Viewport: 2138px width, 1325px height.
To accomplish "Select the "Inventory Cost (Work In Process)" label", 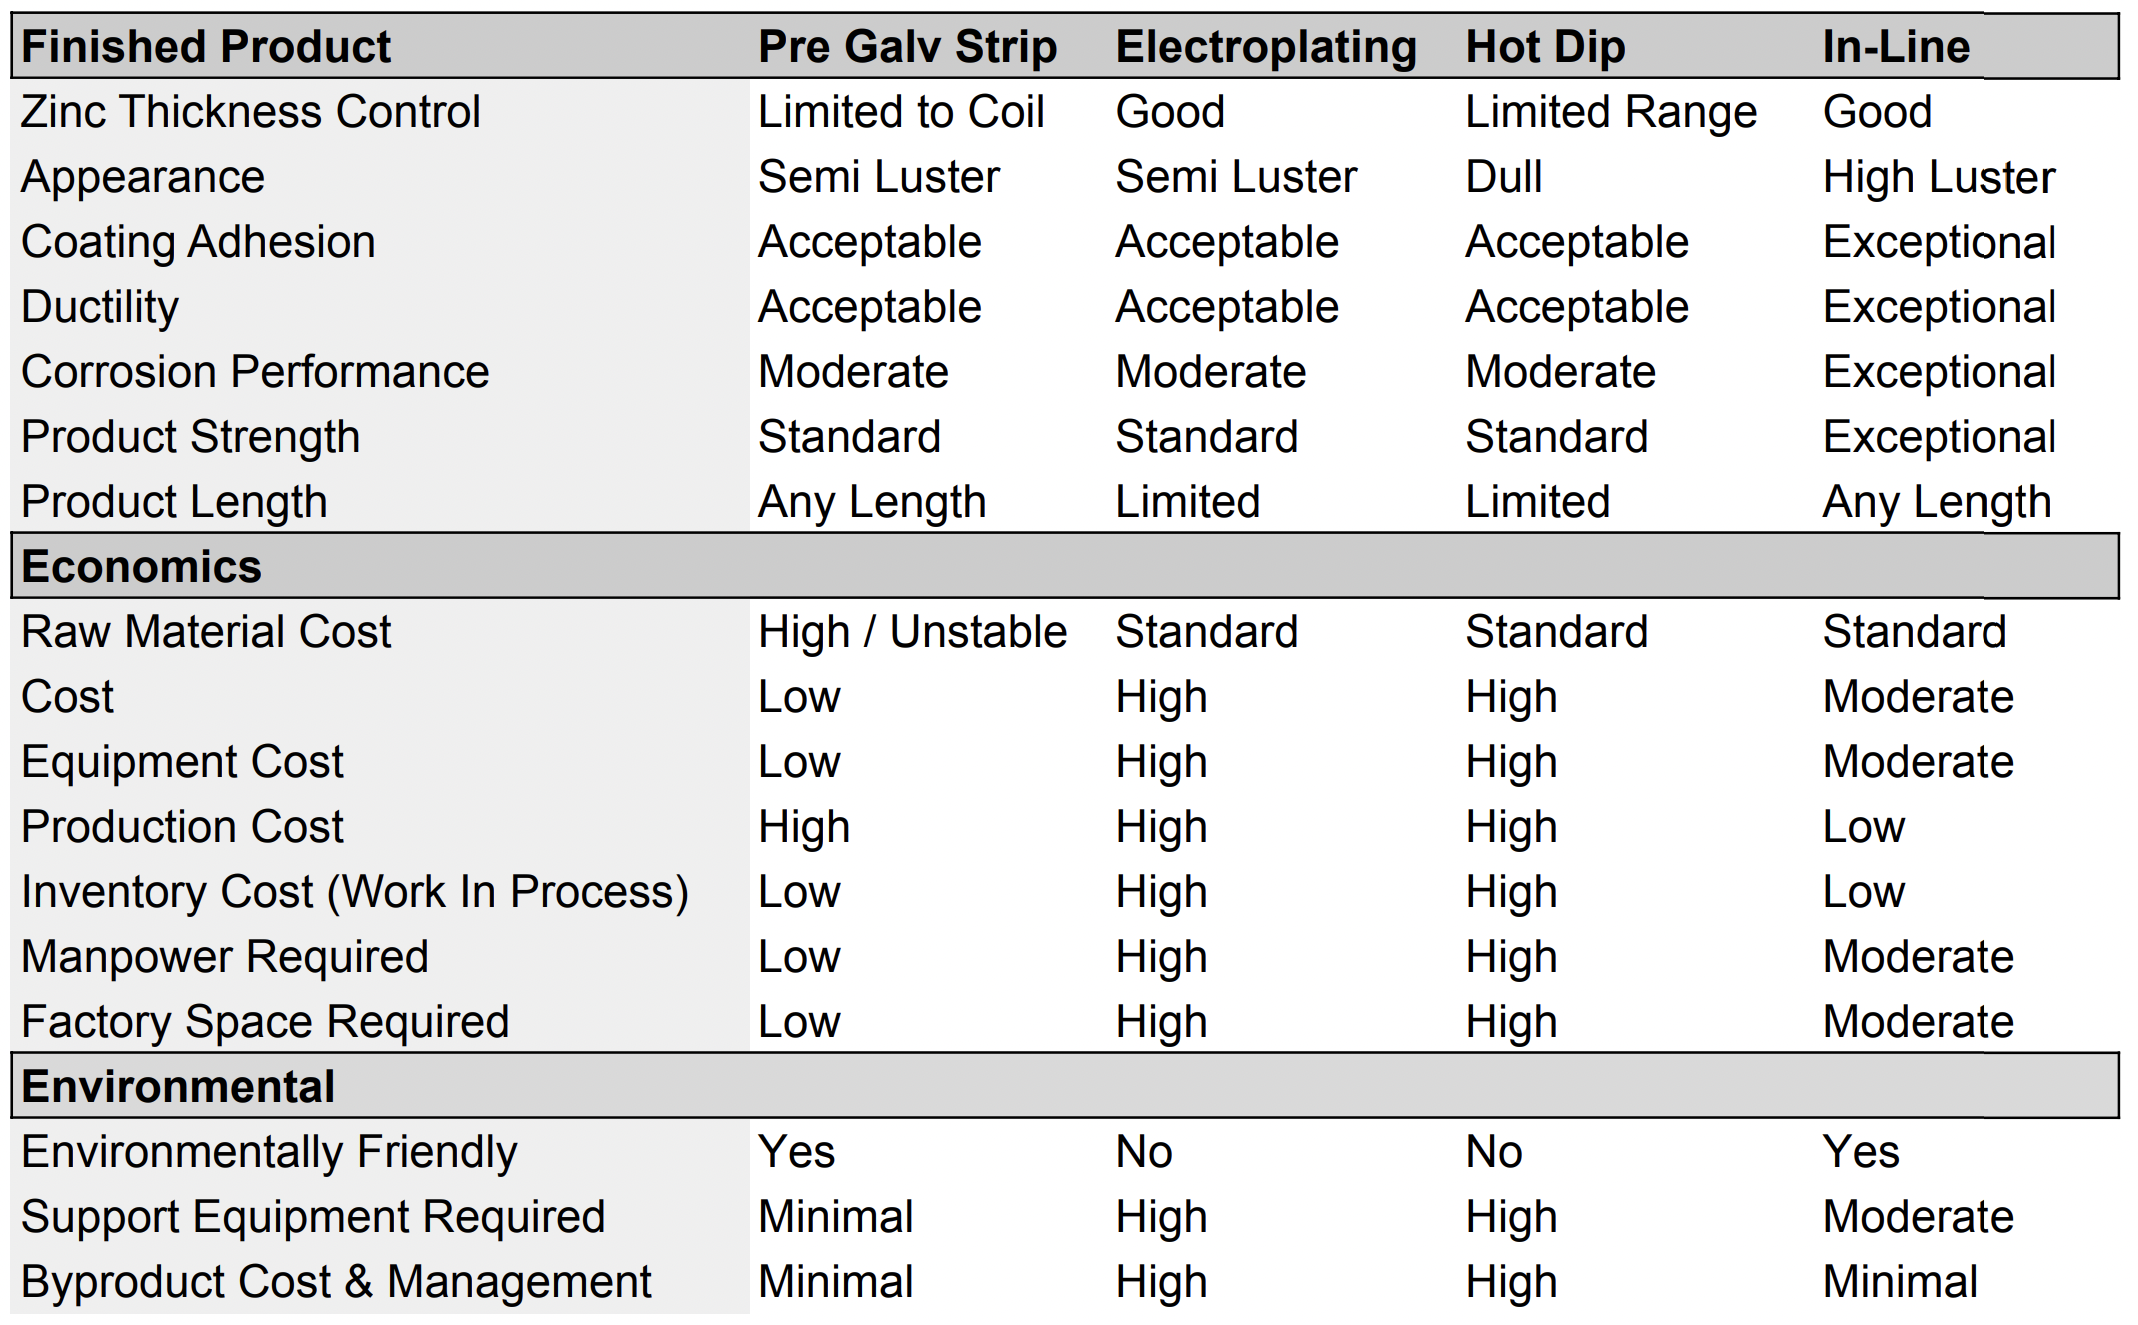I will click(x=355, y=892).
